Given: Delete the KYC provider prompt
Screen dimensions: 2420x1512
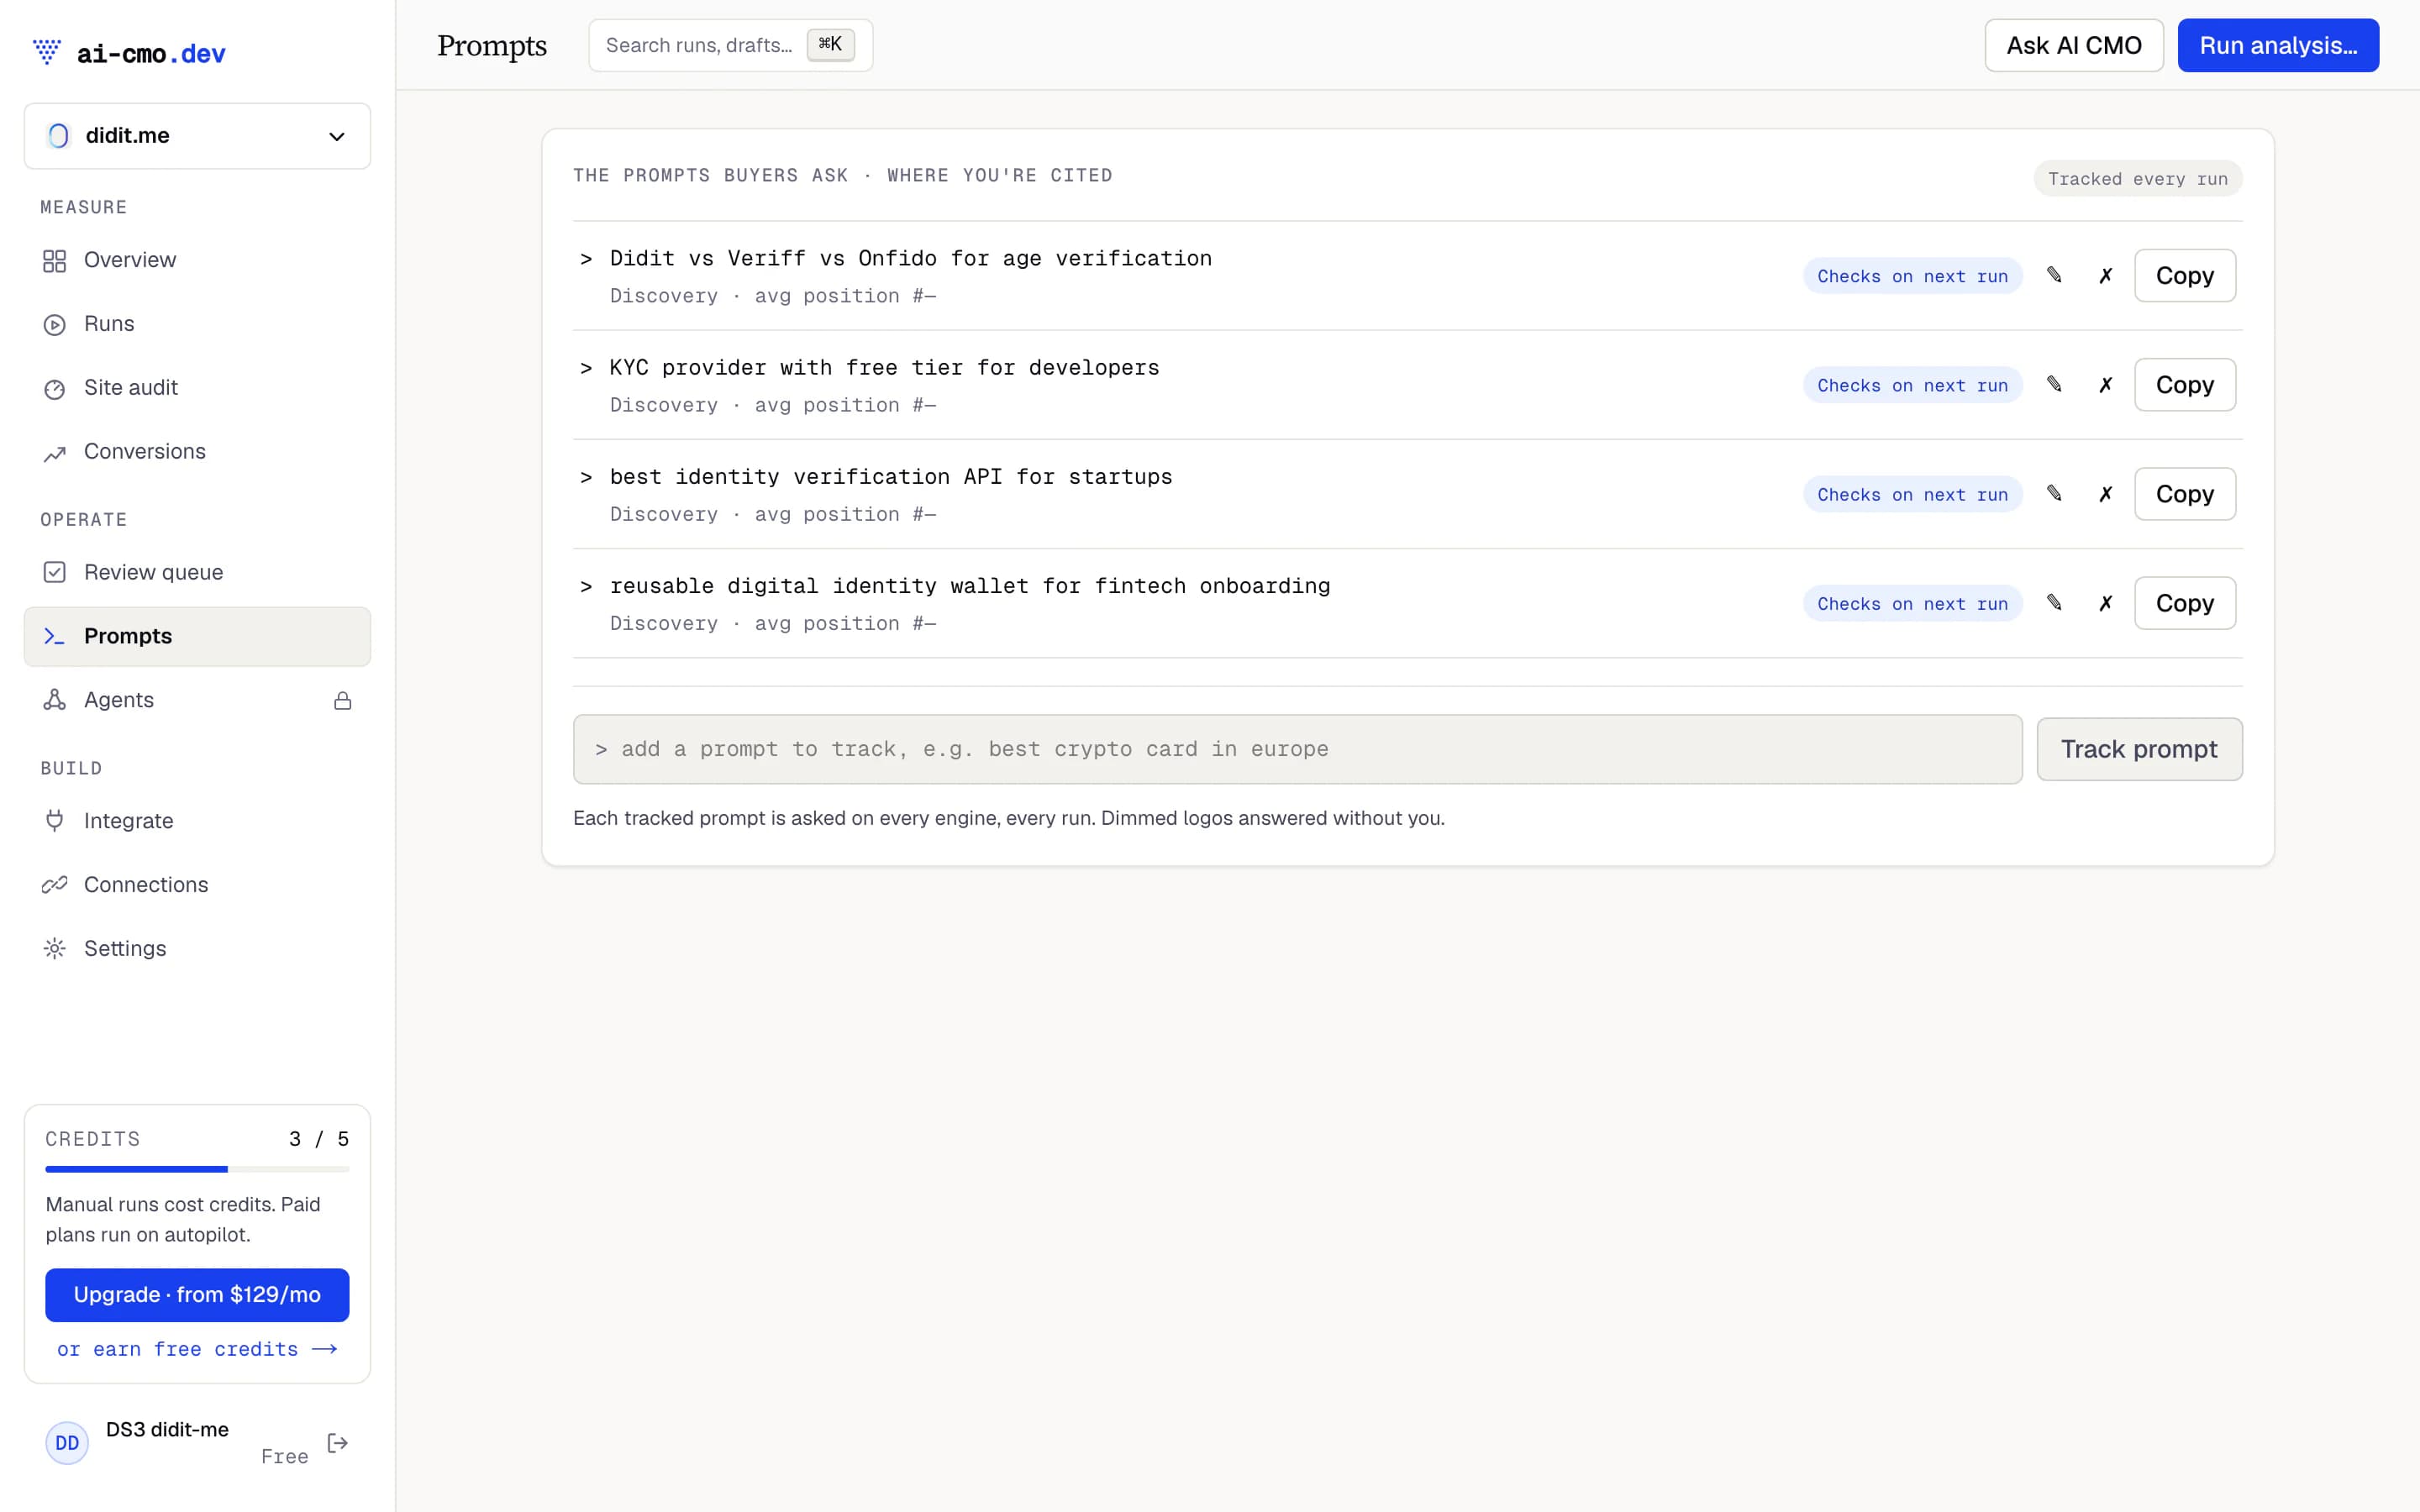Looking at the screenshot, I should pyautogui.click(x=2105, y=385).
